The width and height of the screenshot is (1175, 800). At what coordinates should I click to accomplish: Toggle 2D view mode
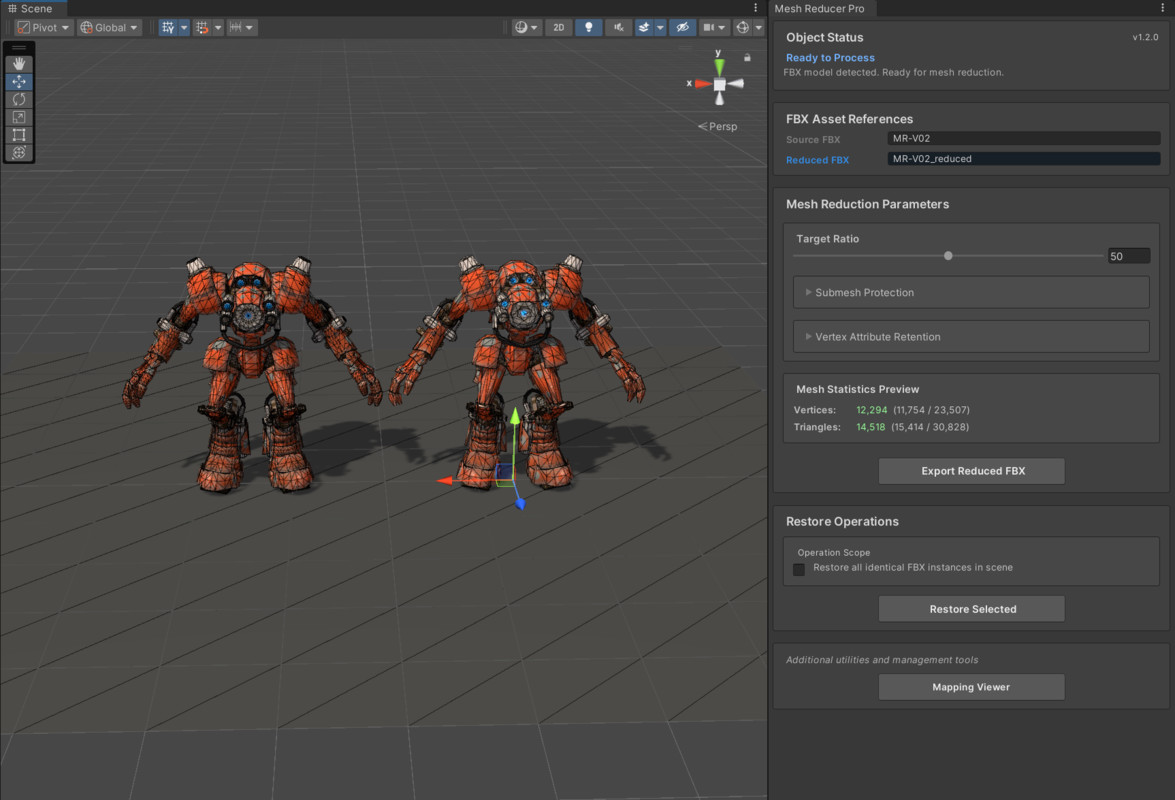tap(558, 28)
